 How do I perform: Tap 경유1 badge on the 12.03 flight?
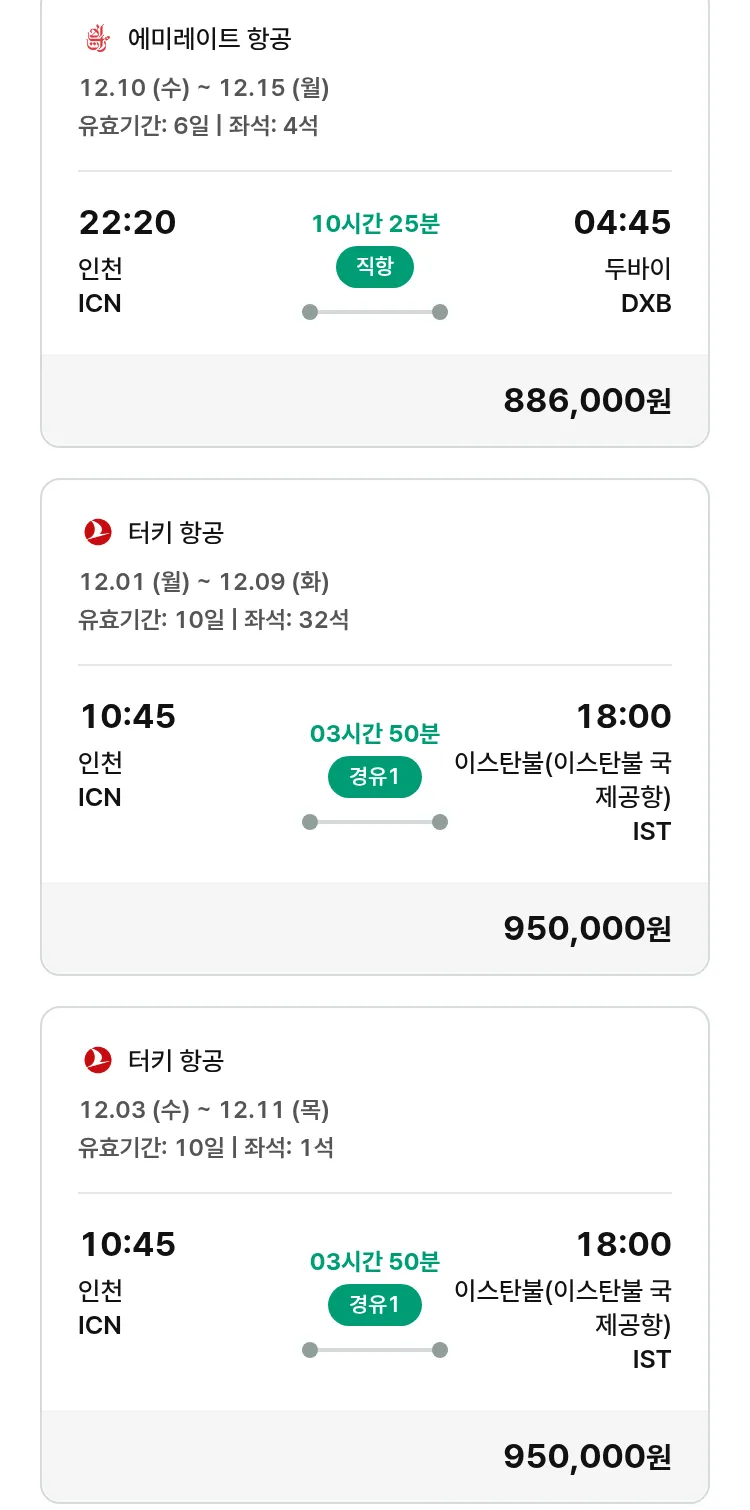point(375,1304)
